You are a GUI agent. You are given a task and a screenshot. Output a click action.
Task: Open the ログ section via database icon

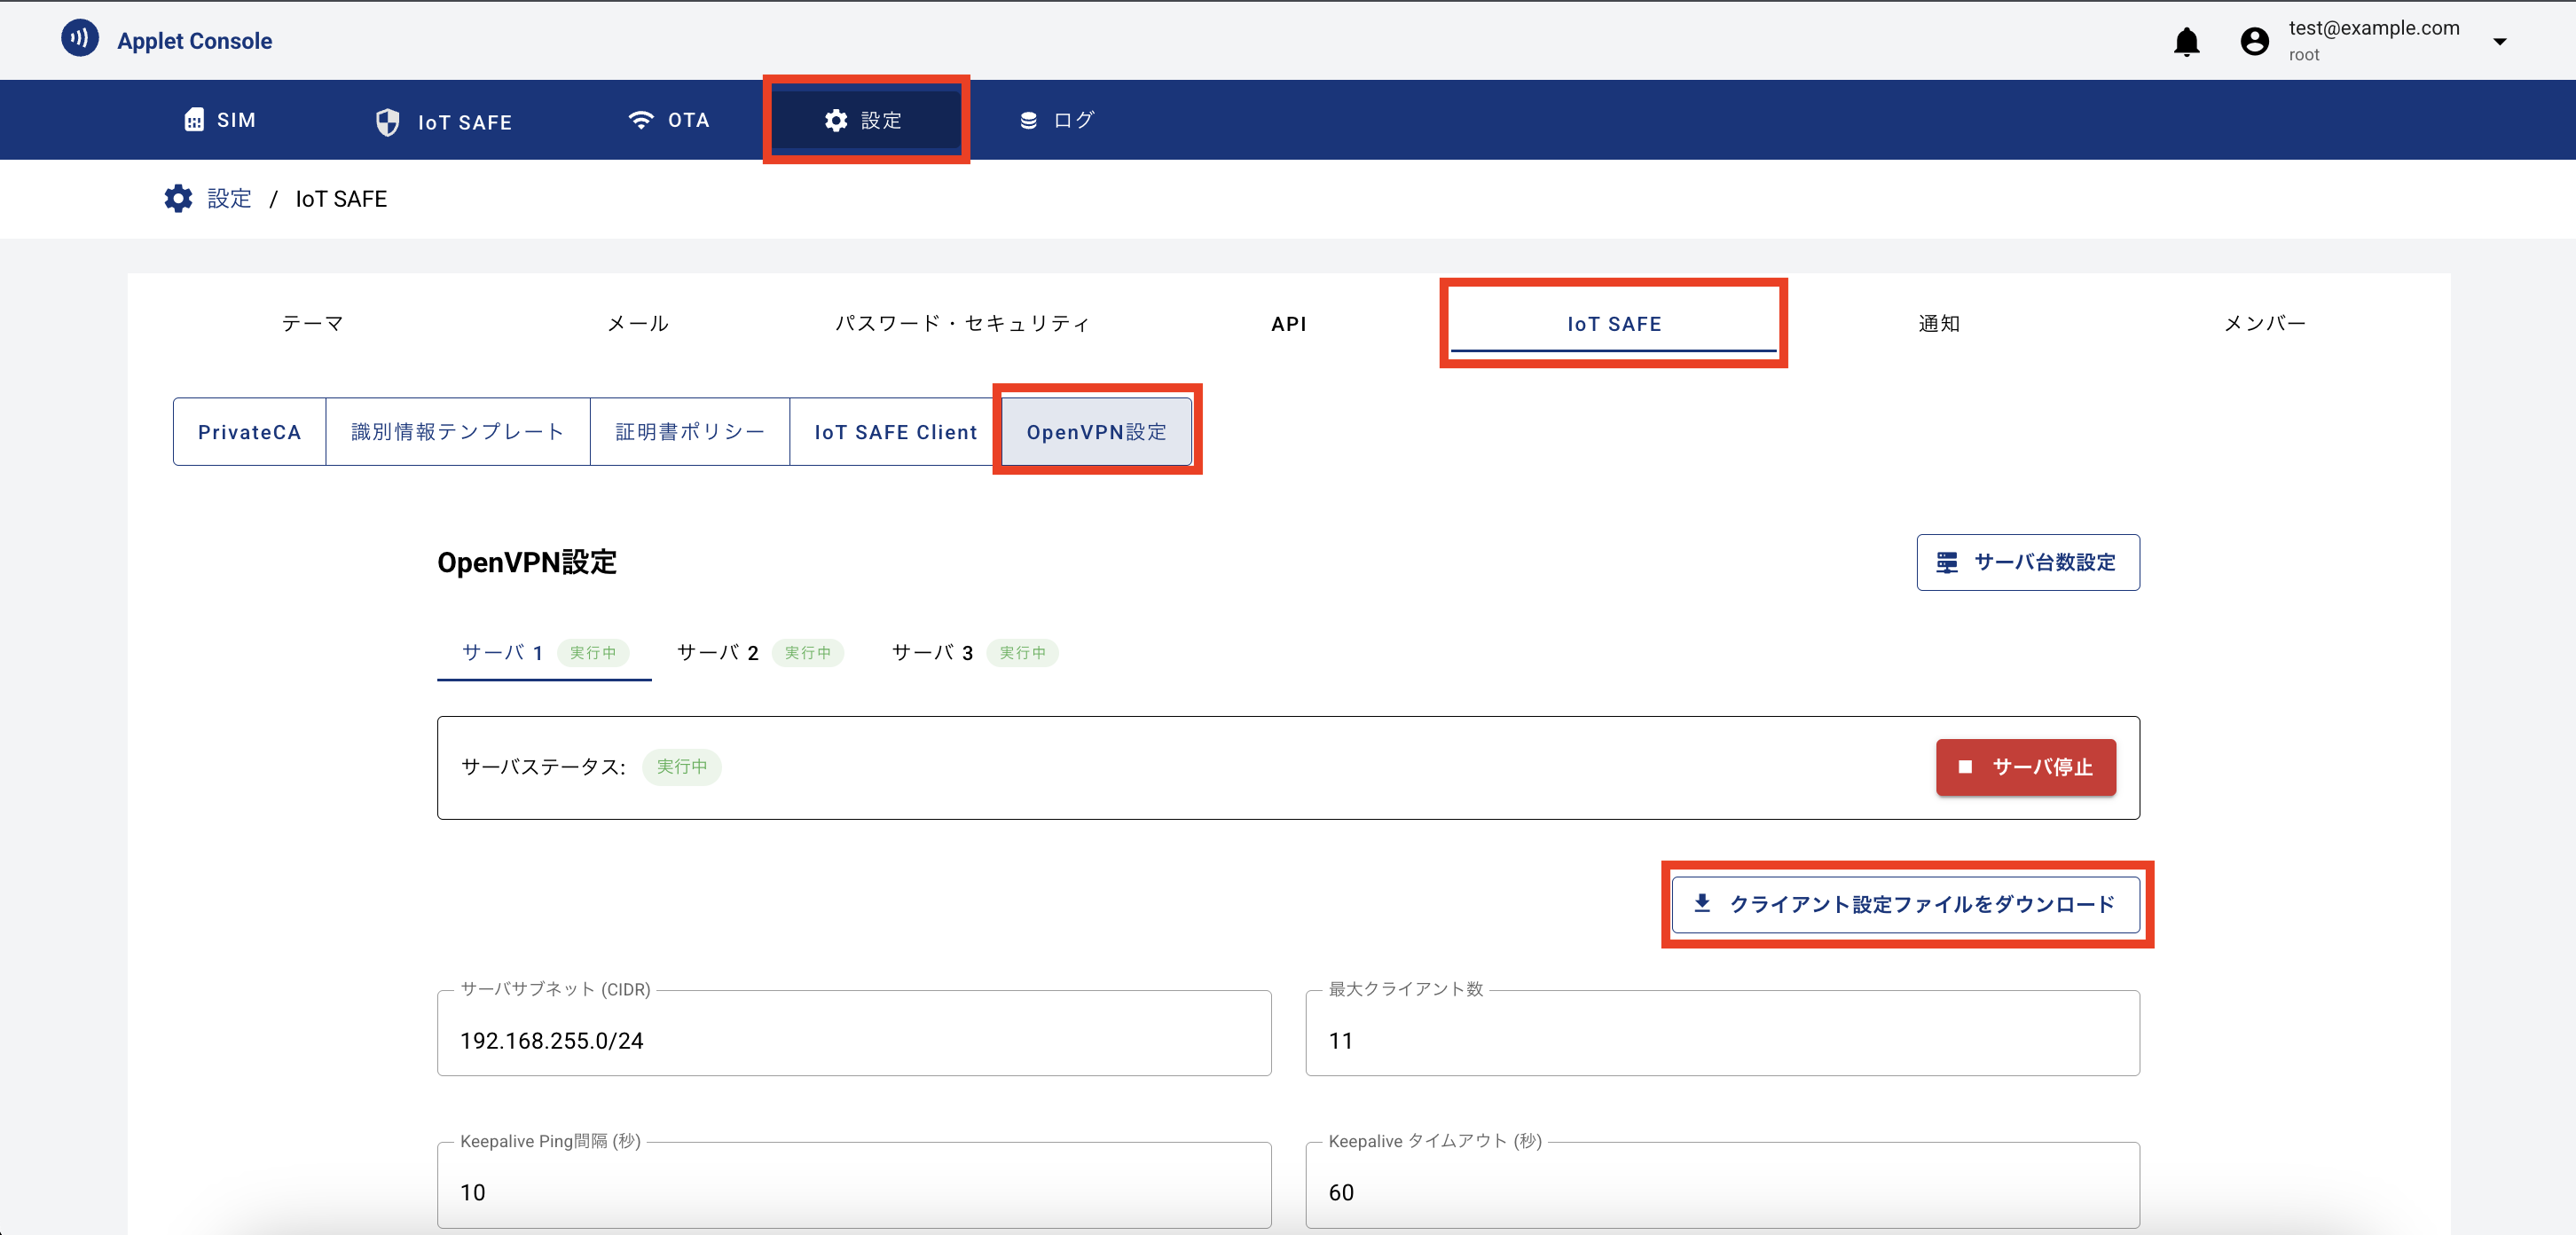coord(1028,119)
